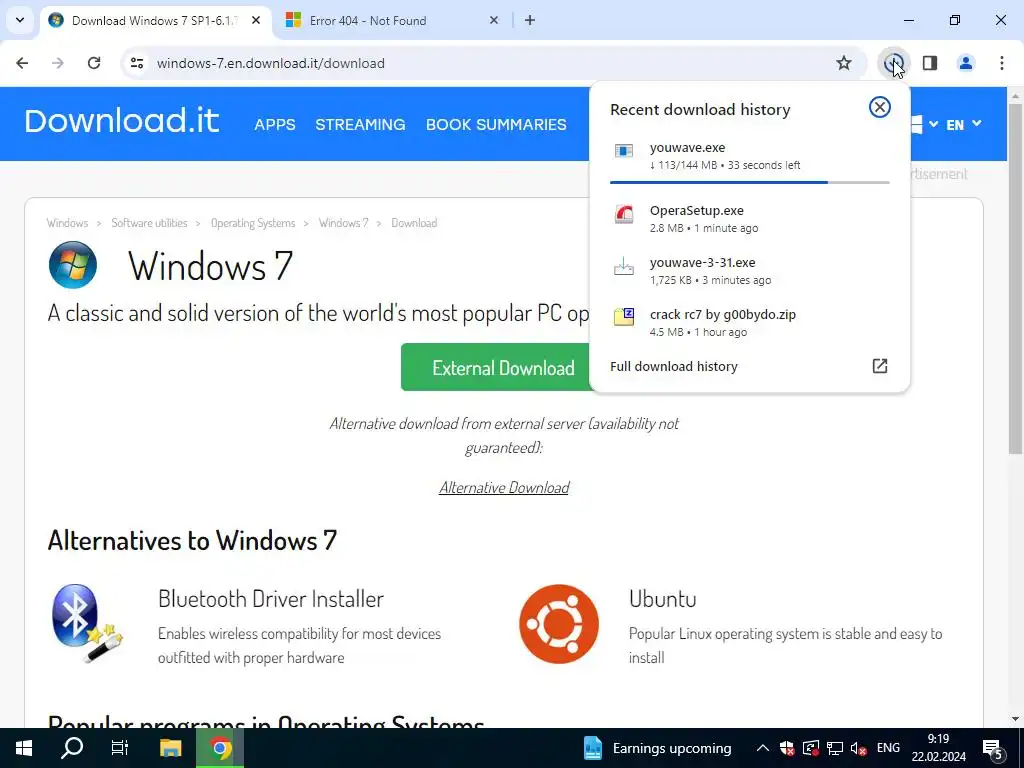Open notification center with 5 notifications
Viewport: 1024px width, 768px height.
click(x=993, y=748)
